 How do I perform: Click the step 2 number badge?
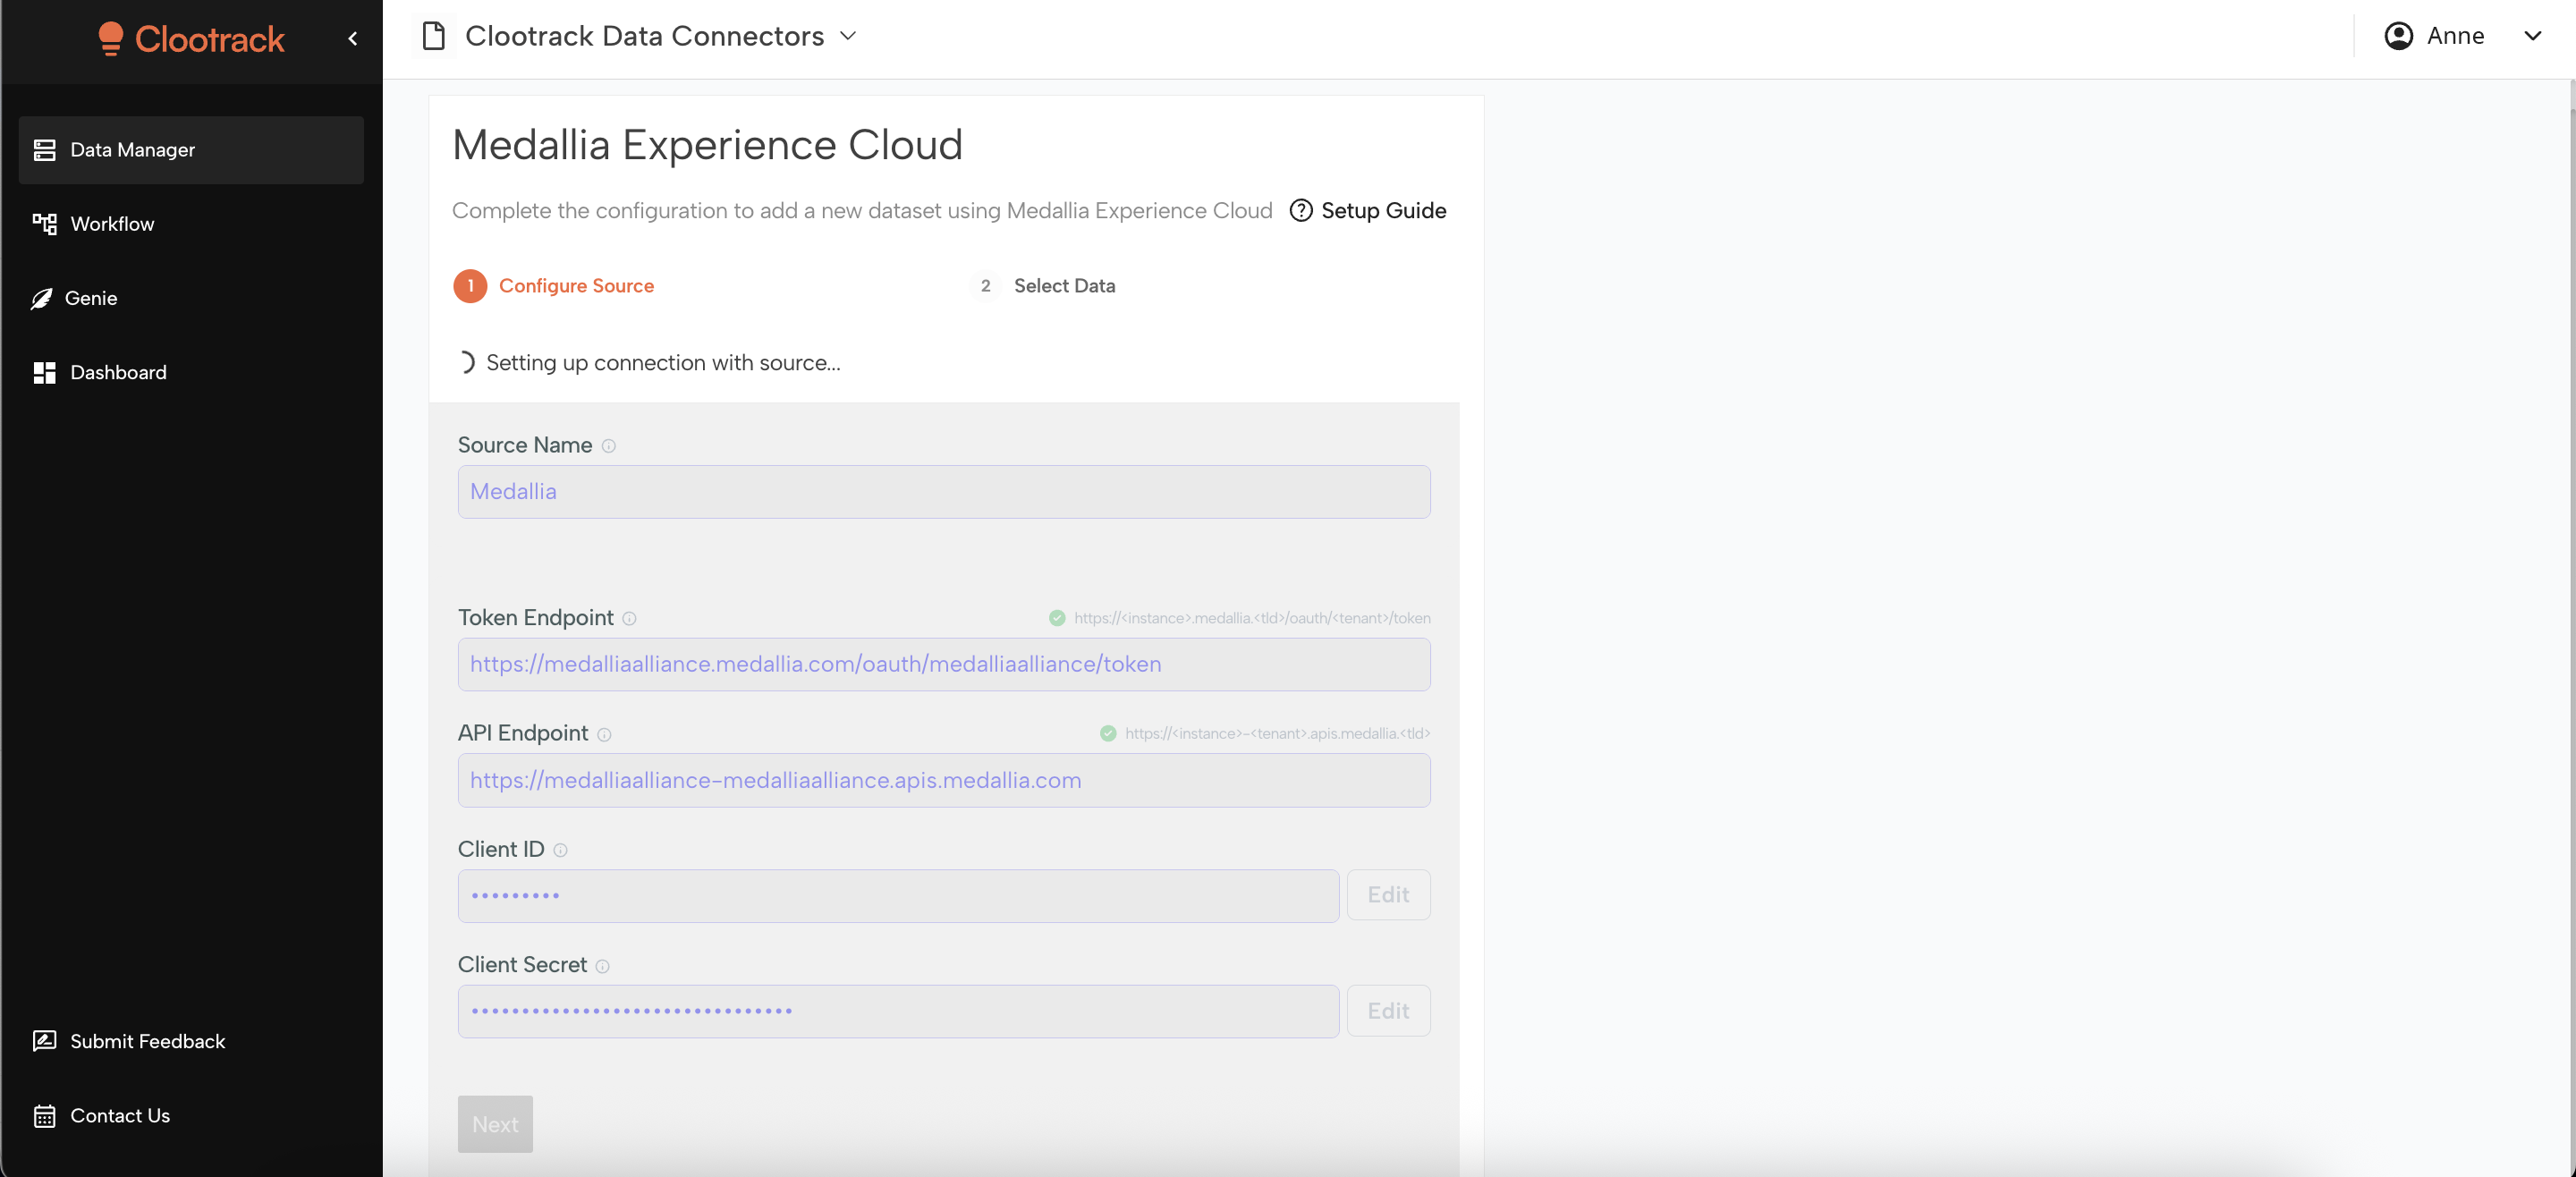tap(985, 286)
